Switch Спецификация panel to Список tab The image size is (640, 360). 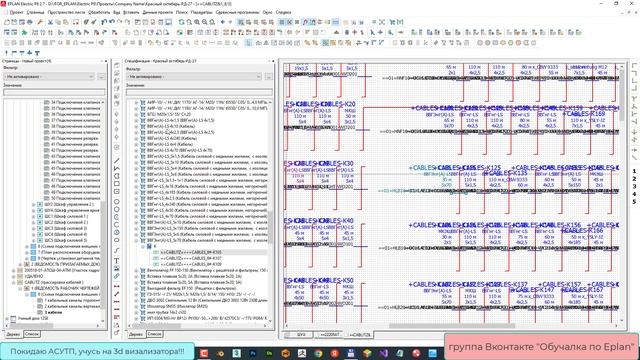154,334
